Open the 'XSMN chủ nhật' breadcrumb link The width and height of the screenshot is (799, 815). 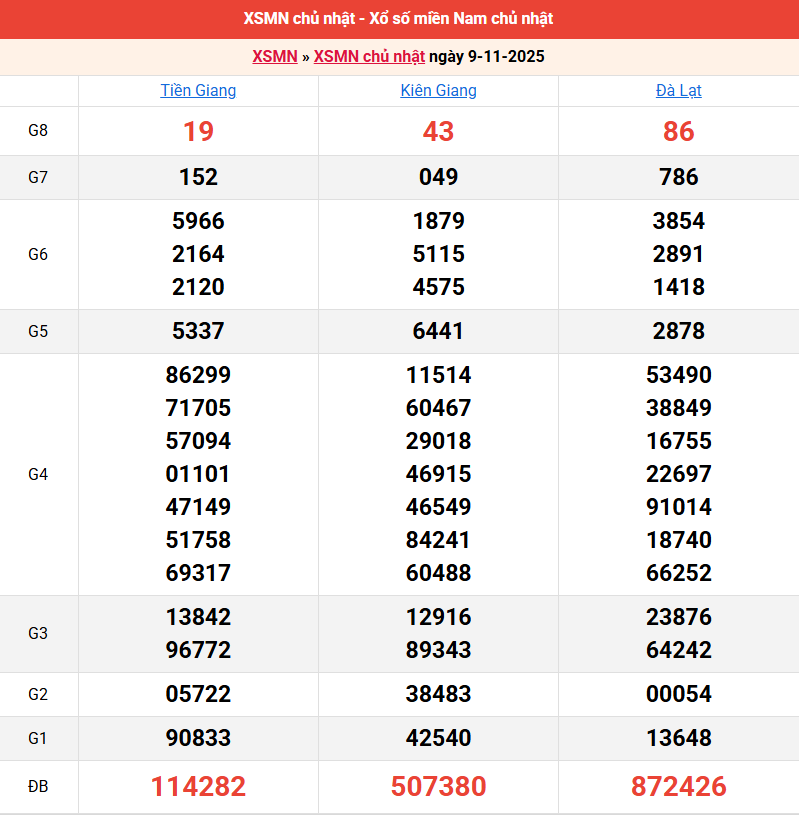(x=369, y=56)
